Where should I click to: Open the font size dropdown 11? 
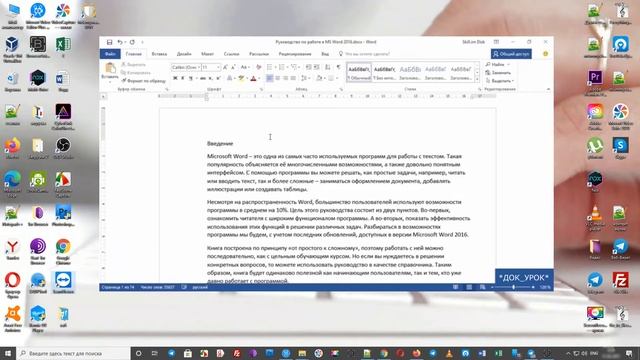(219, 67)
